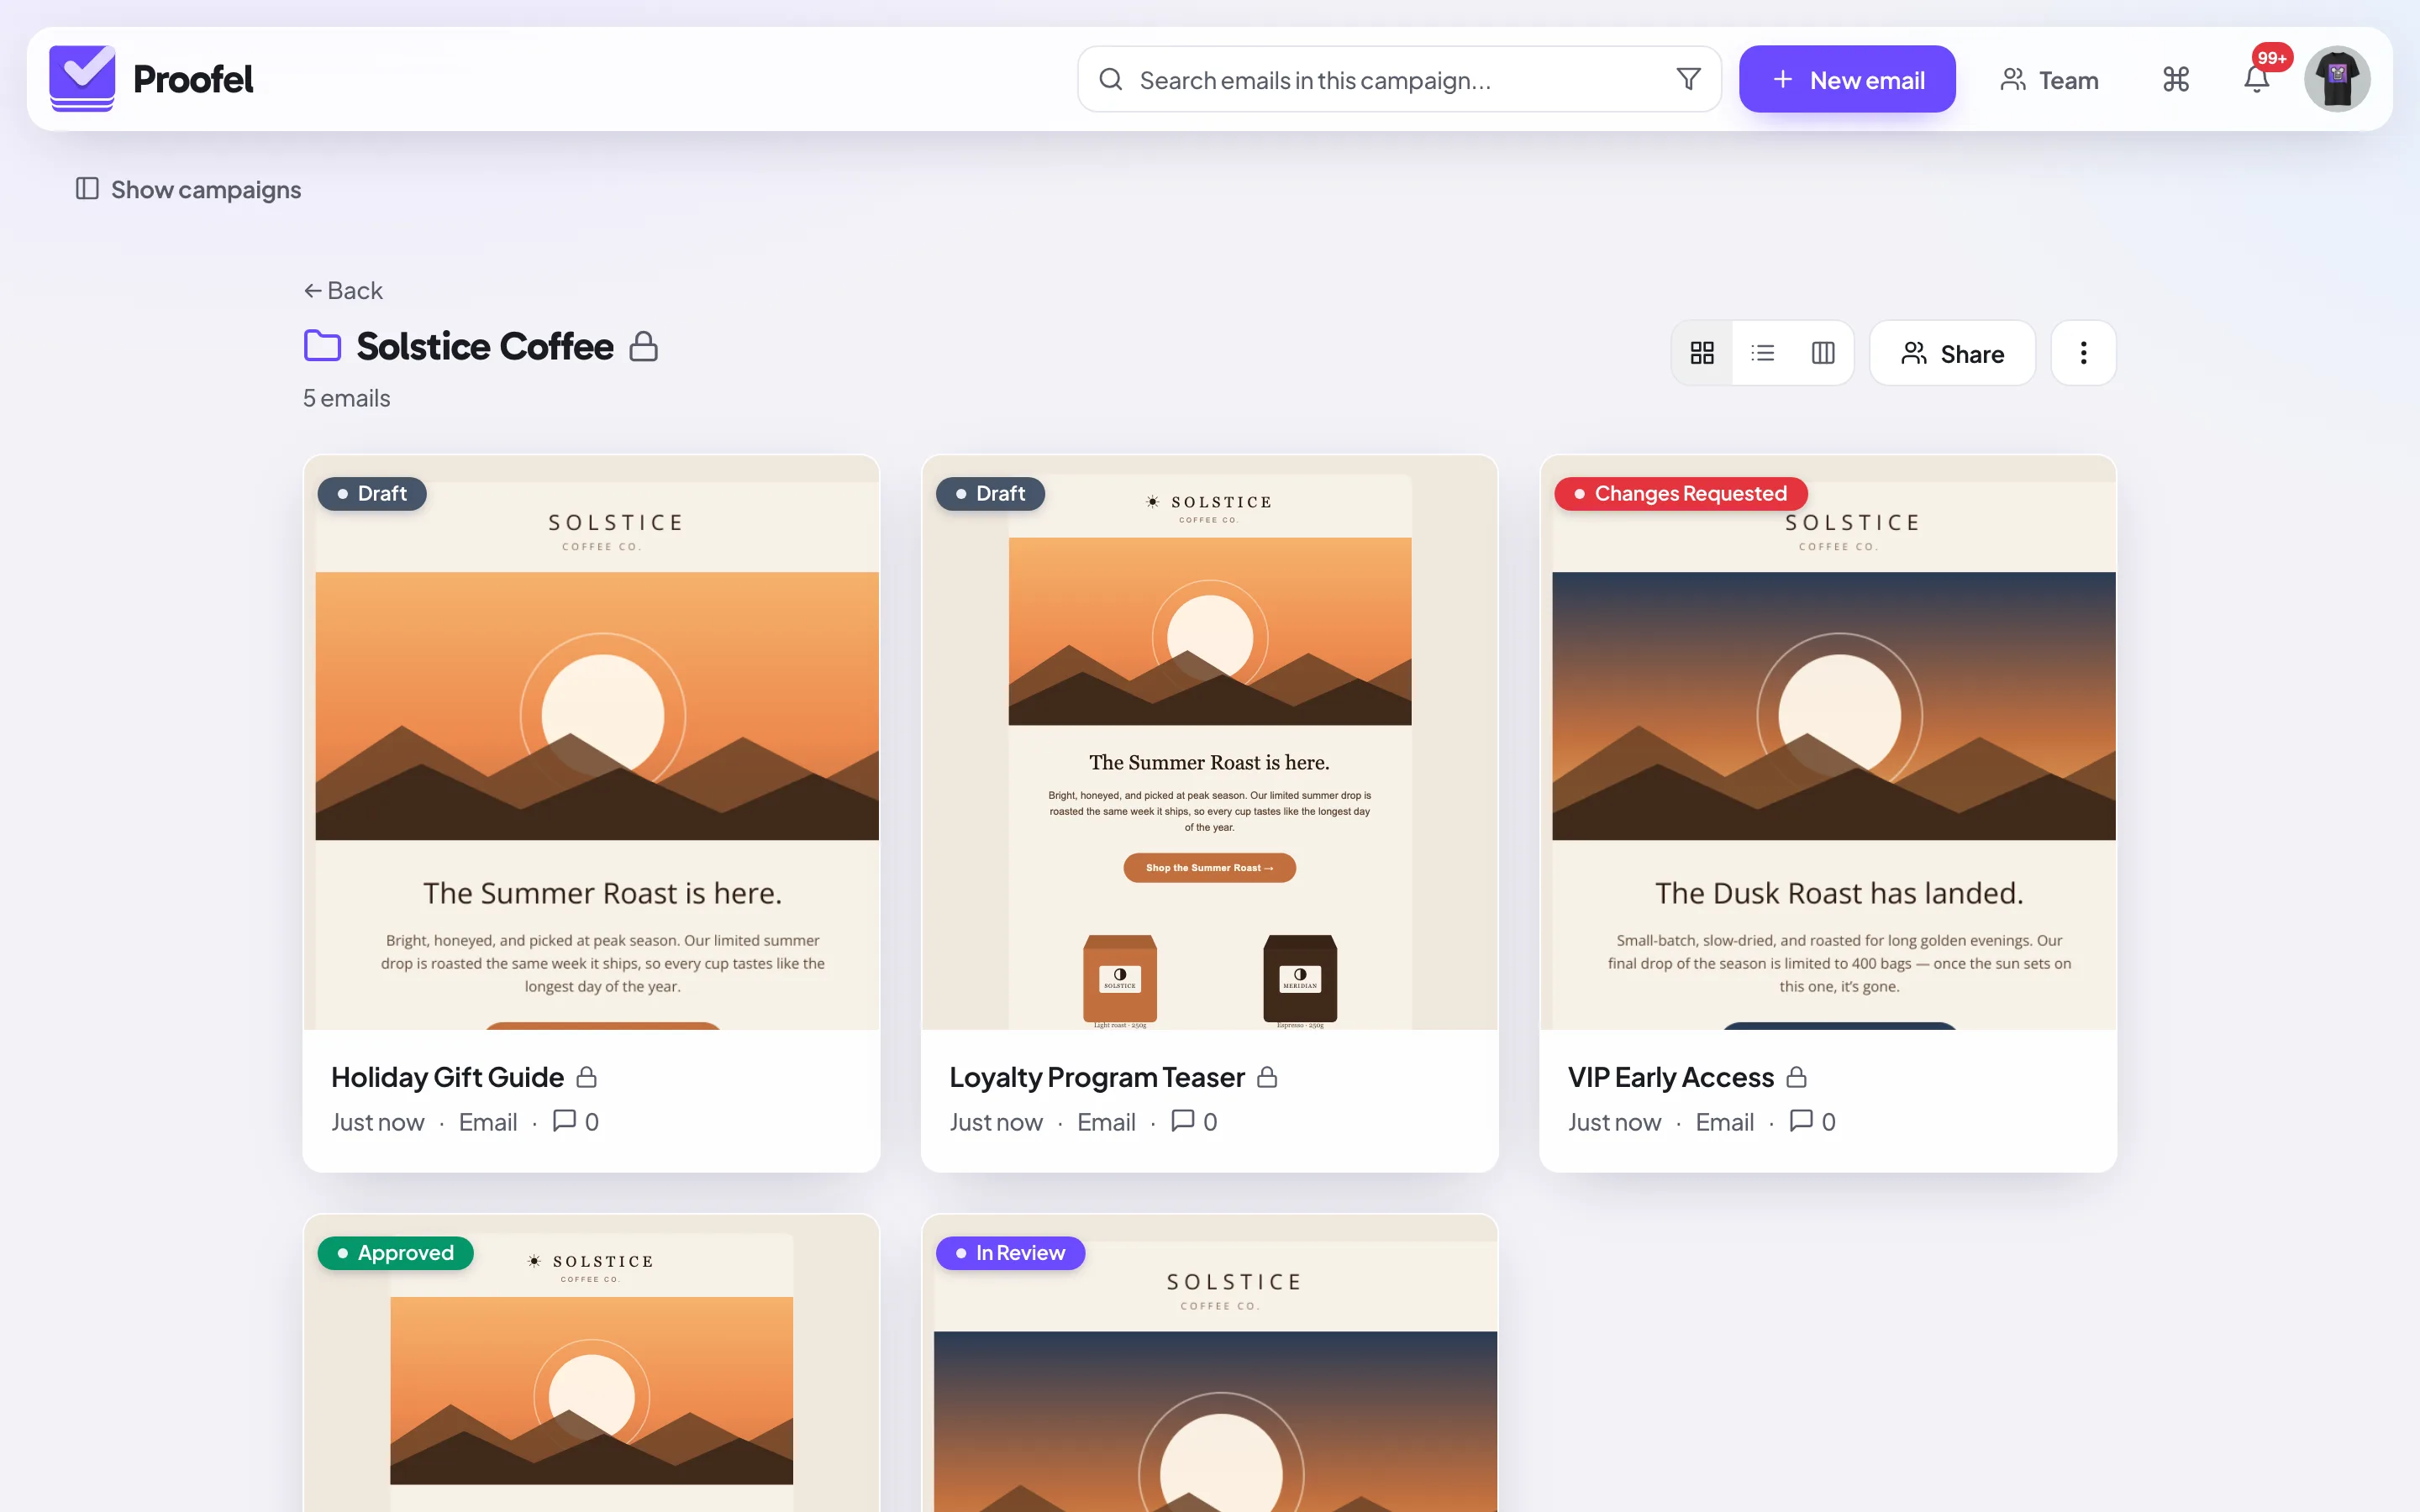Click the search magnifier icon
Screen dimensions: 2420x1512
[1110, 79]
